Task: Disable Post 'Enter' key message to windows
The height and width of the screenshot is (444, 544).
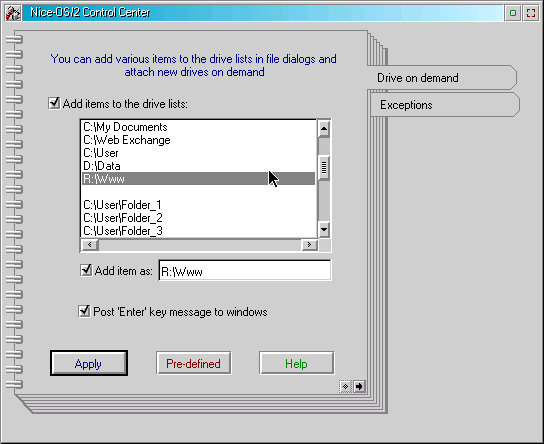Action: tap(84, 311)
